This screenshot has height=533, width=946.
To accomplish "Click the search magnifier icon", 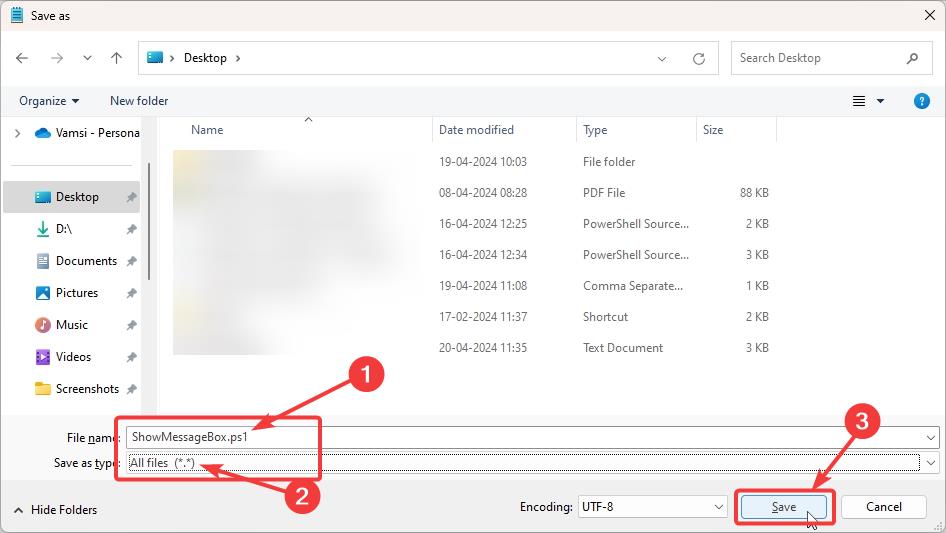I will 912,58.
